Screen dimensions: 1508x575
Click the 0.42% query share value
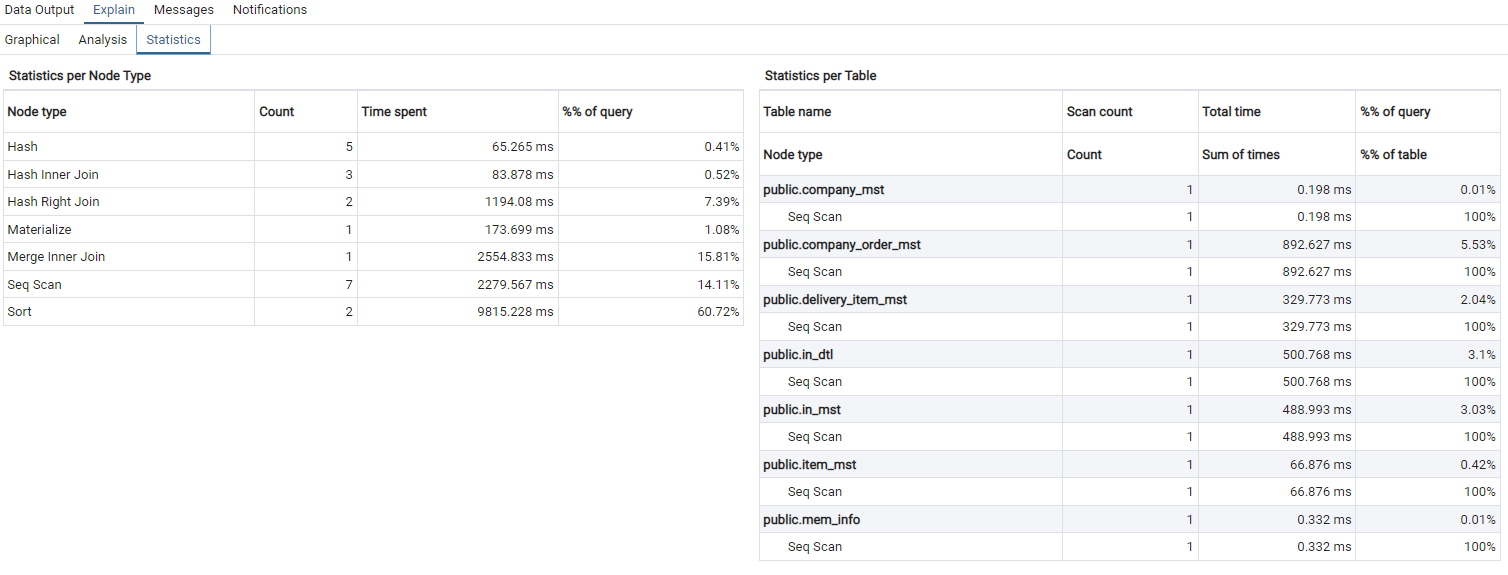click(1477, 465)
